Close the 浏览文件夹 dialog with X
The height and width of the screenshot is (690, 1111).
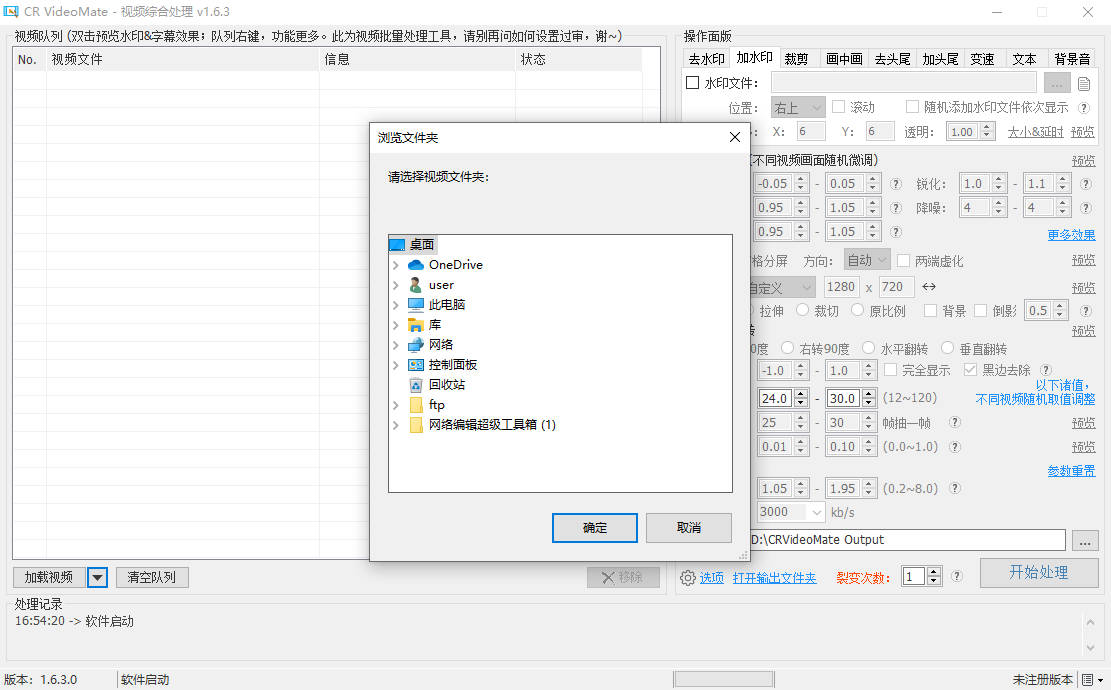[735, 137]
